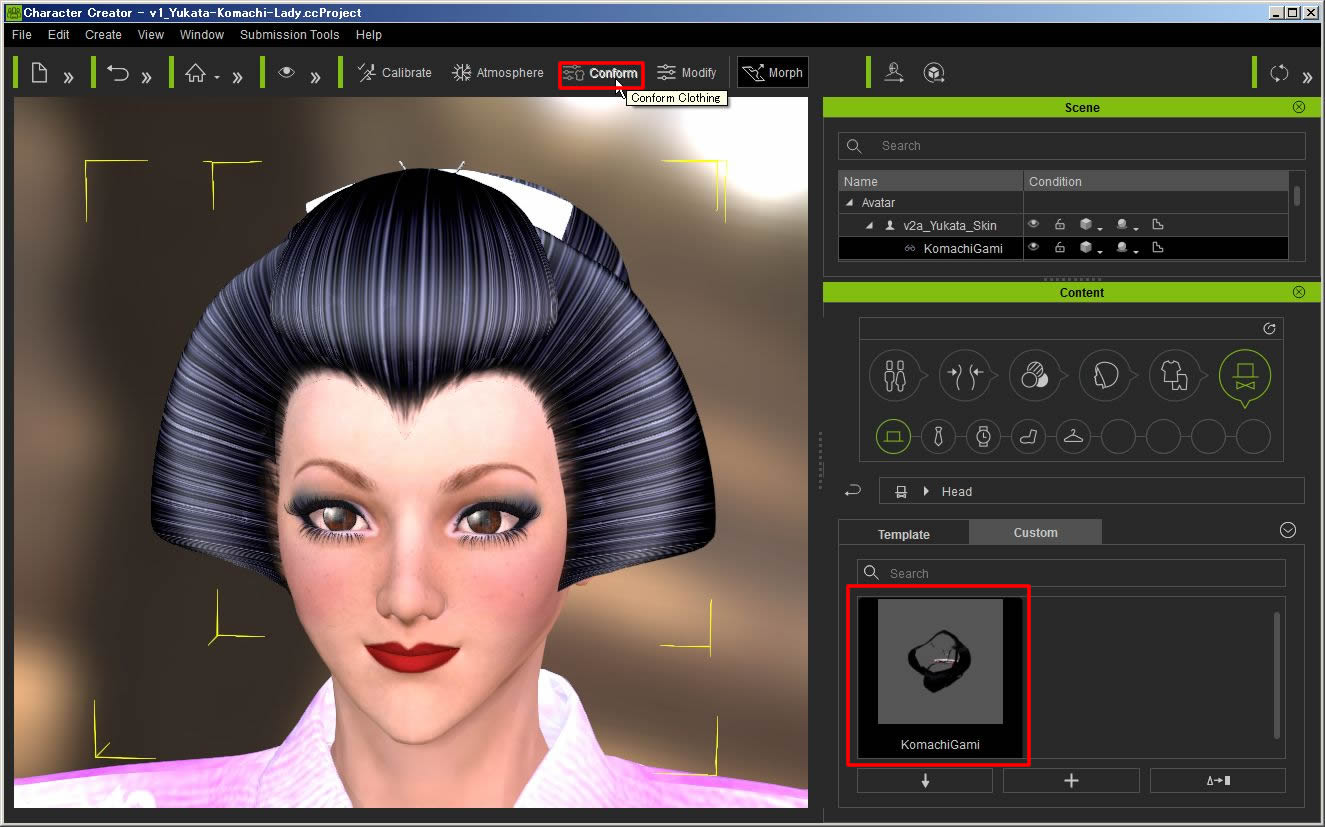Select the Calibrate tool
1325x827 pixels.
pos(394,73)
